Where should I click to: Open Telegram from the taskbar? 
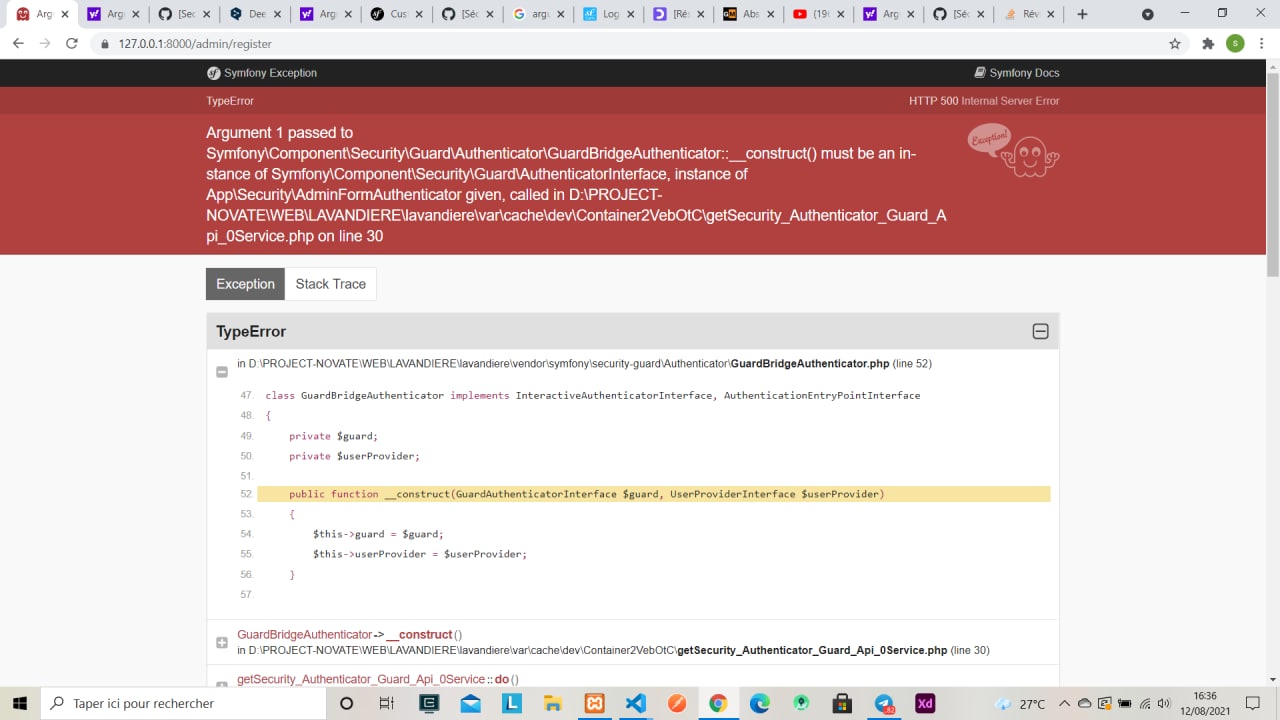[x=884, y=703]
